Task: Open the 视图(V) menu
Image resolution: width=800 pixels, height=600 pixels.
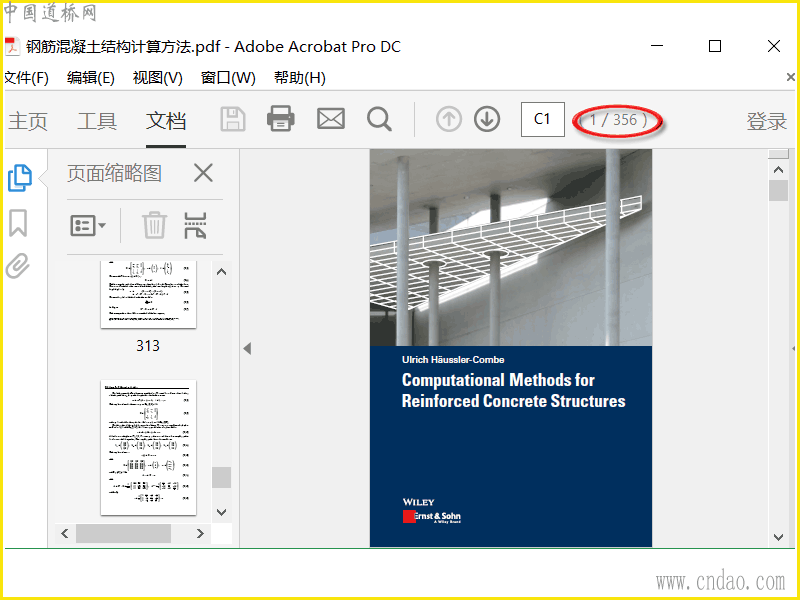Action: (158, 78)
